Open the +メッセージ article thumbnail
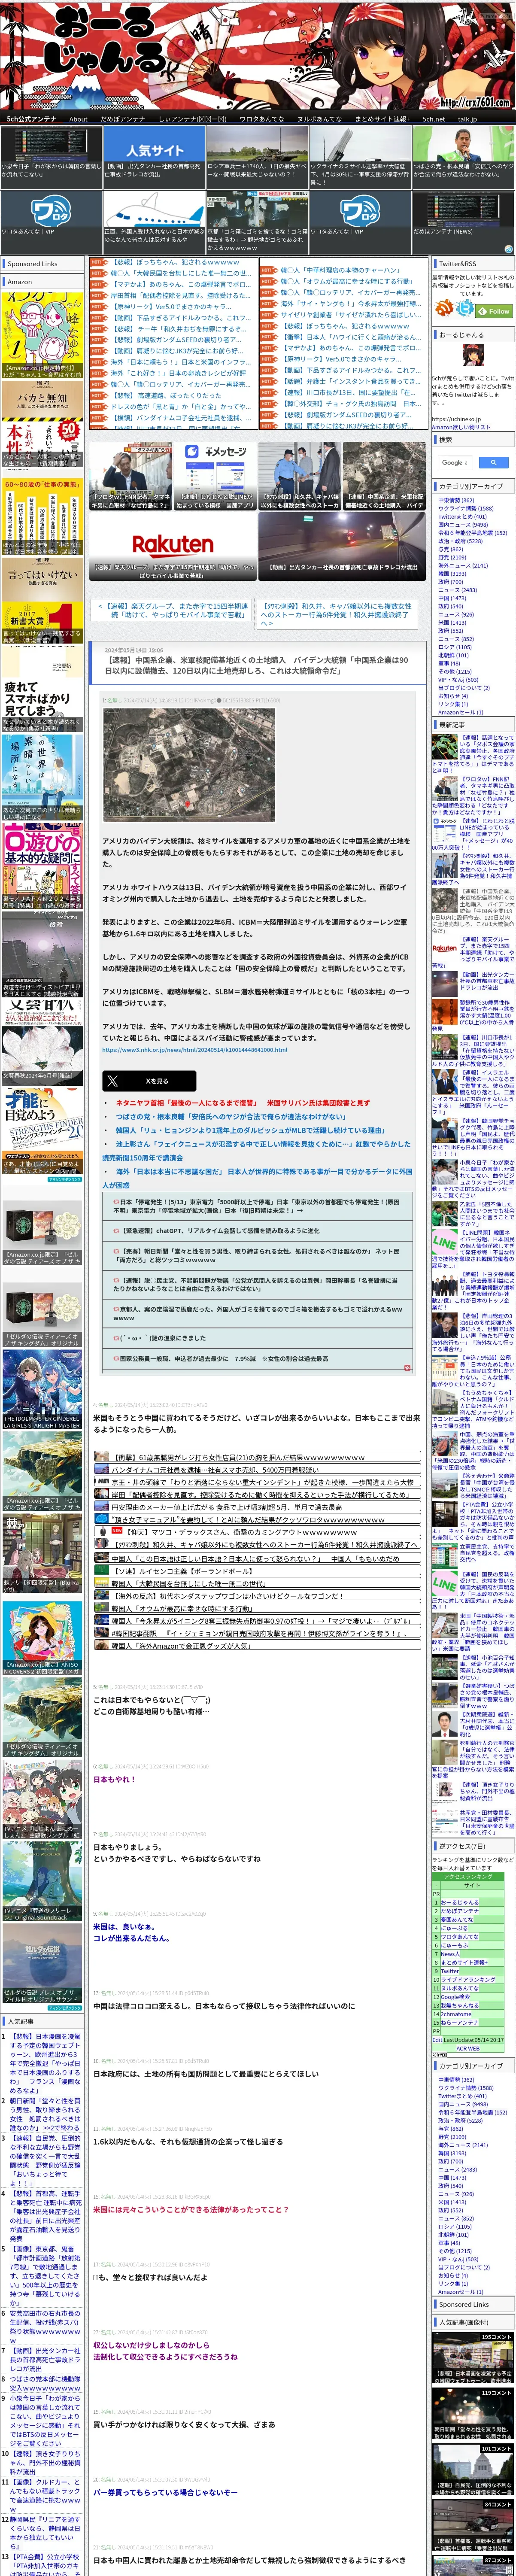 214,476
